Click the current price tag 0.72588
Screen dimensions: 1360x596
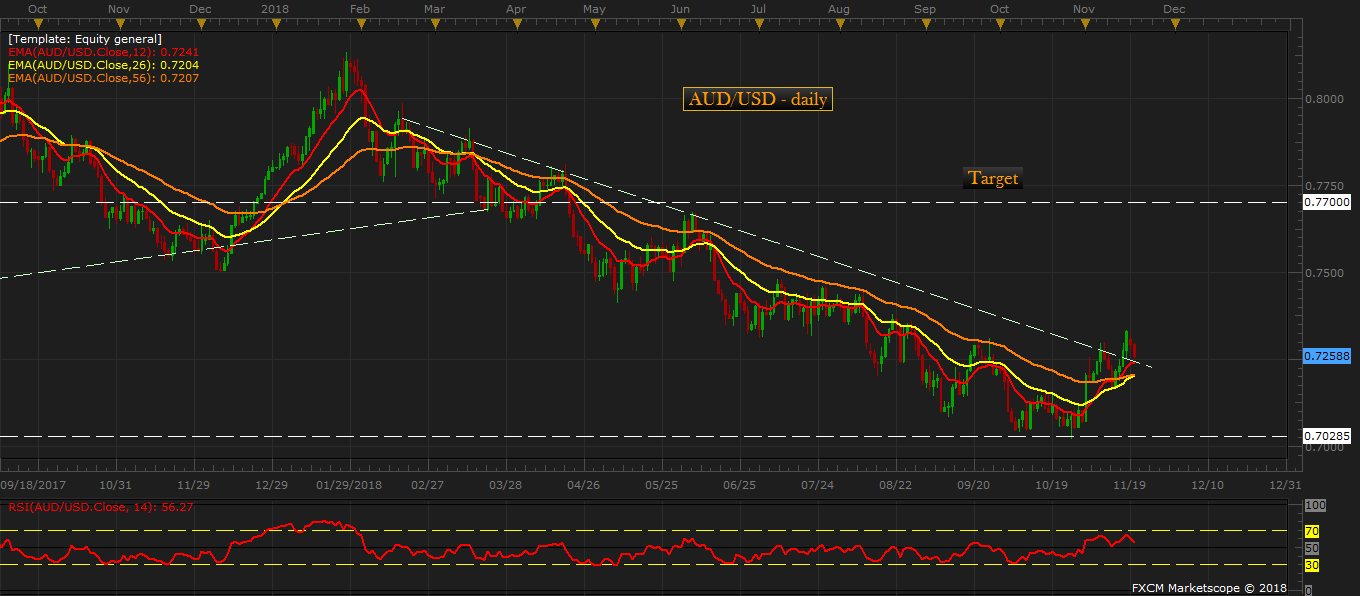pyautogui.click(x=1328, y=355)
